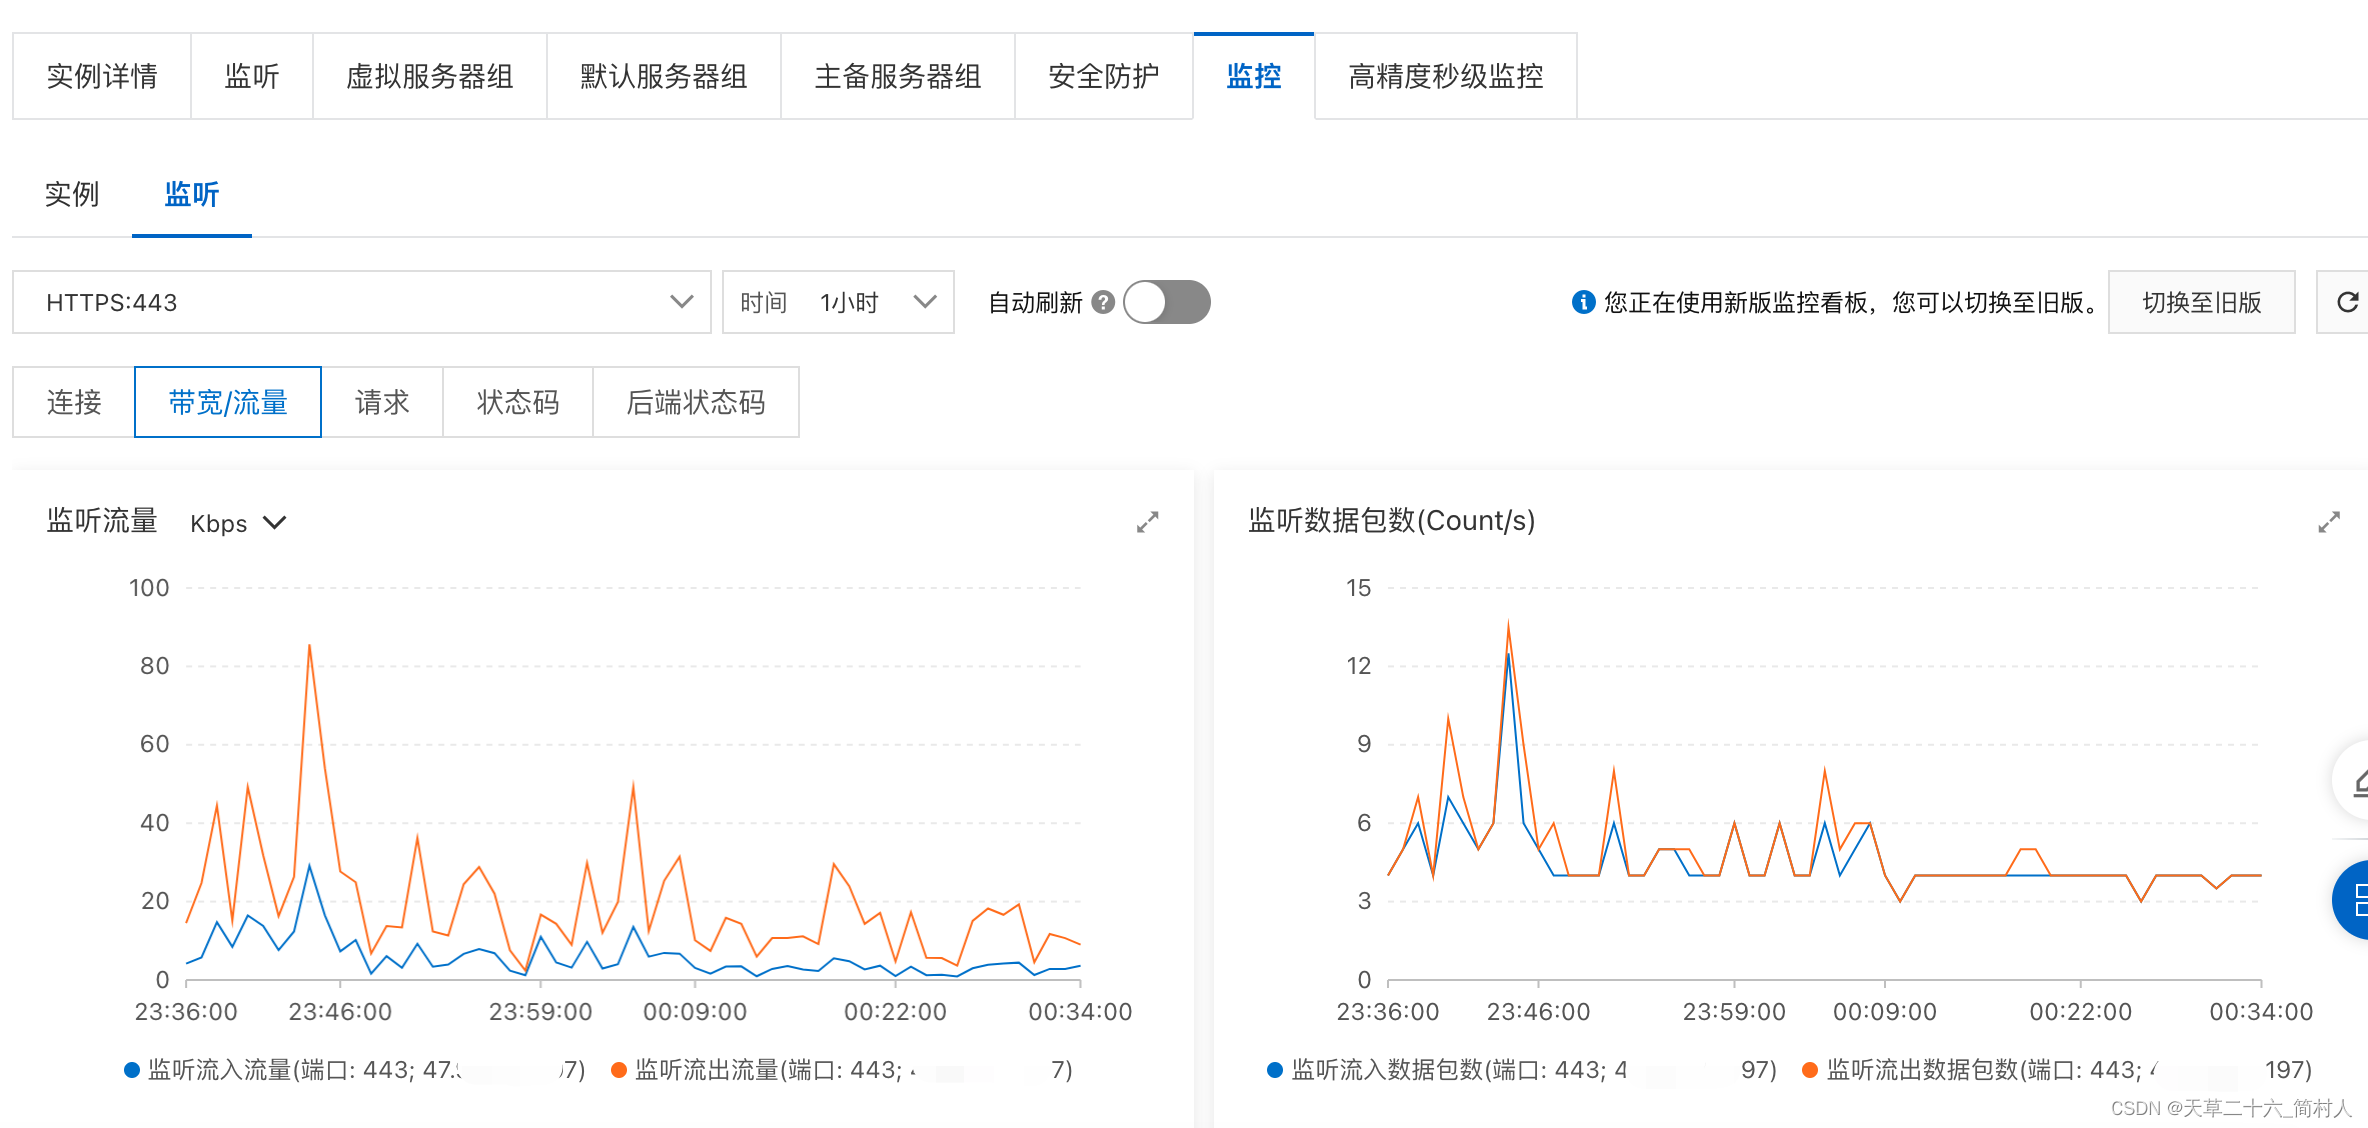Click the blue floating button at right edge
Image resolution: width=2368 pixels, height=1128 pixels.
(x=2352, y=900)
